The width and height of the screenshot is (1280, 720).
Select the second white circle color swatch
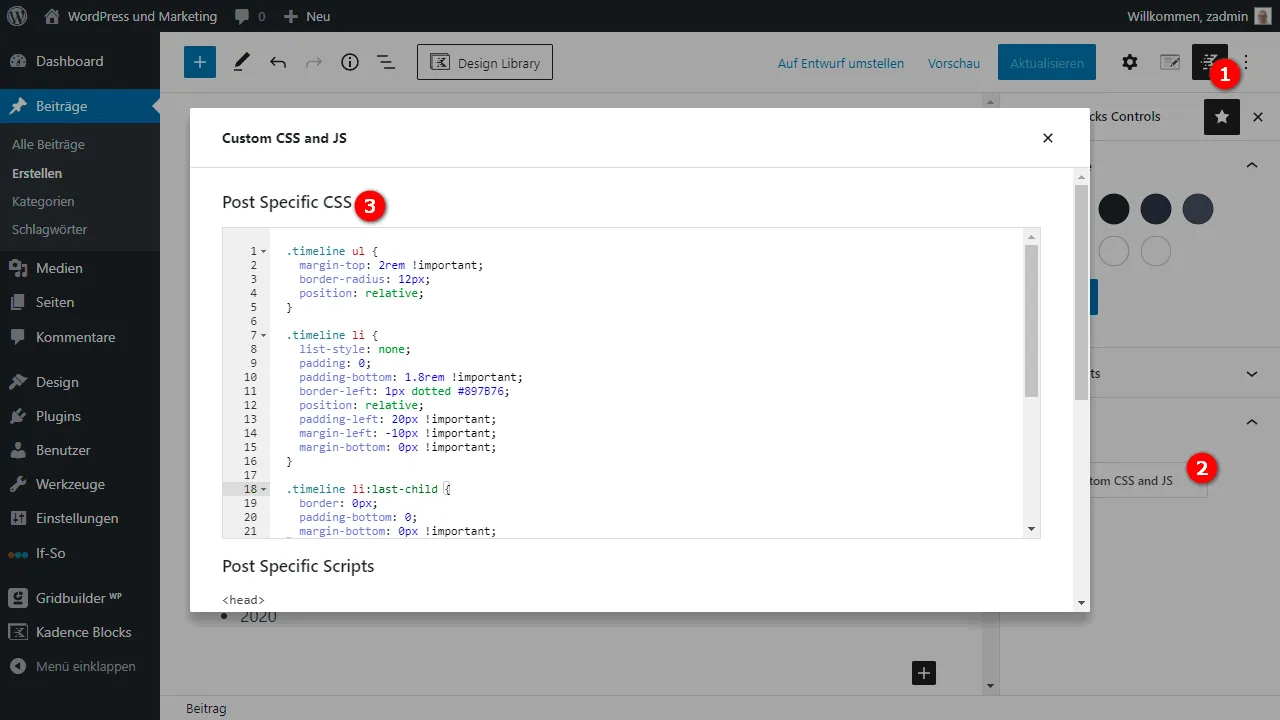(1156, 251)
